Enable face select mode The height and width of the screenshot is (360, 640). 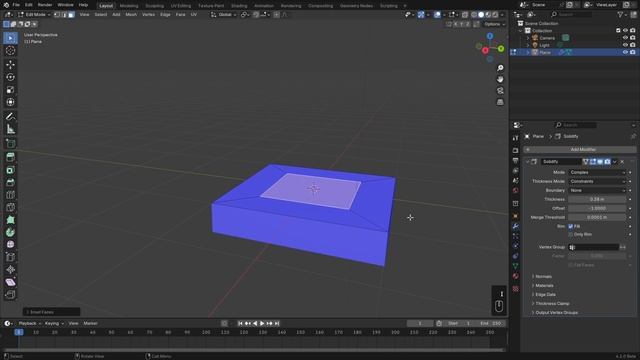[x=71, y=15]
